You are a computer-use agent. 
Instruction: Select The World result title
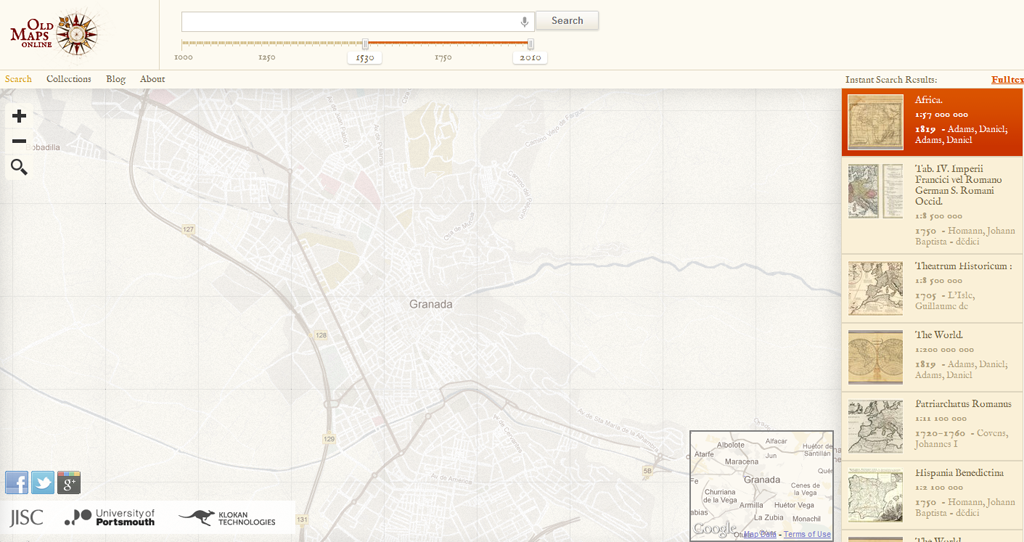click(x=938, y=335)
